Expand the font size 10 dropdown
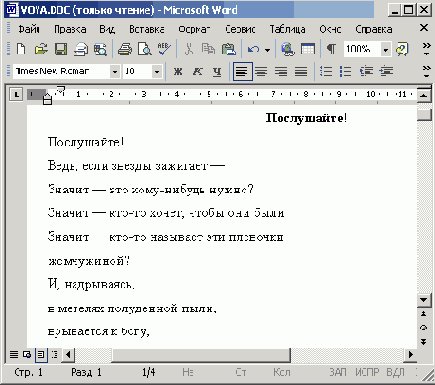This screenshot has width=435, height=385. coord(157,71)
